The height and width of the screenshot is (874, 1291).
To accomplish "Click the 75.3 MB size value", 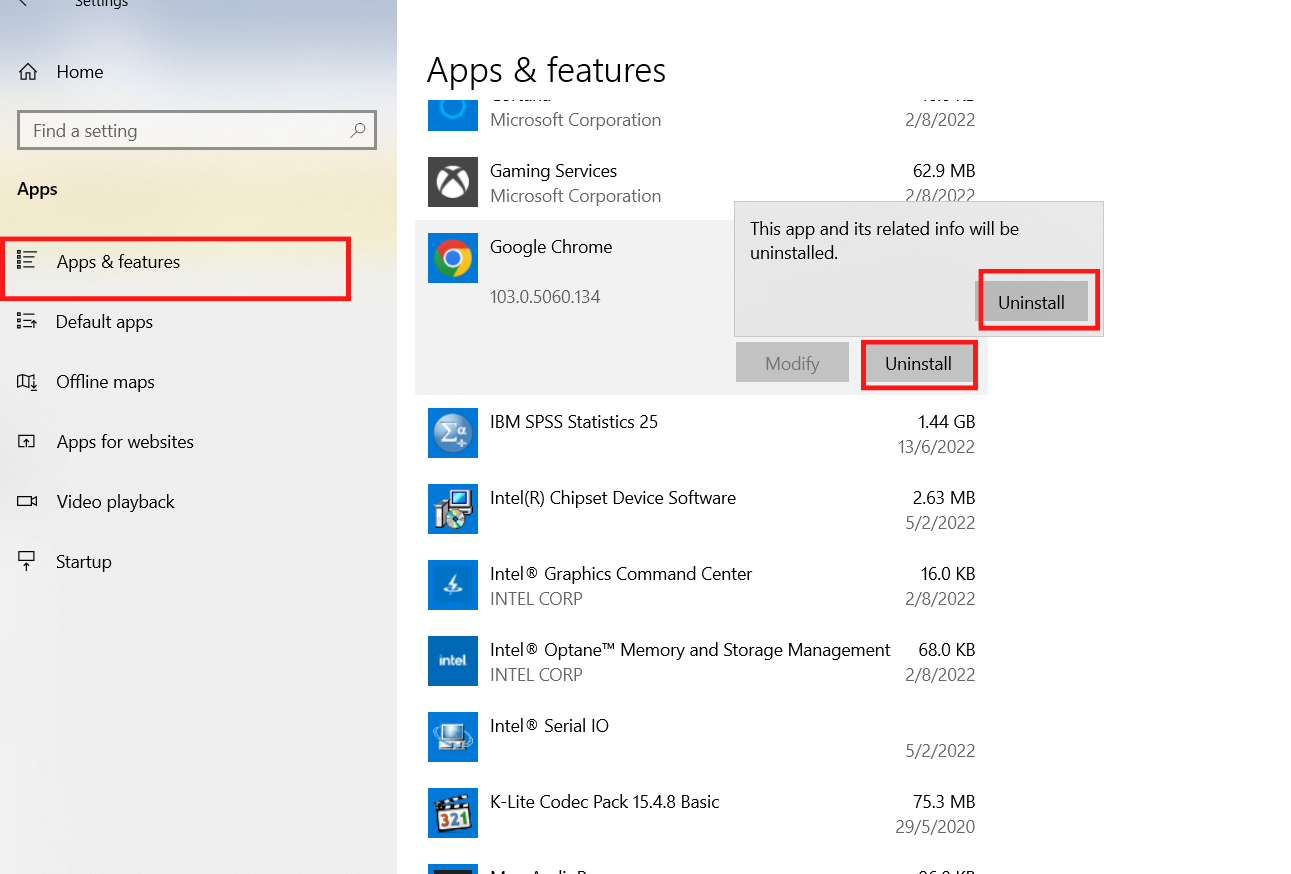I will (944, 802).
